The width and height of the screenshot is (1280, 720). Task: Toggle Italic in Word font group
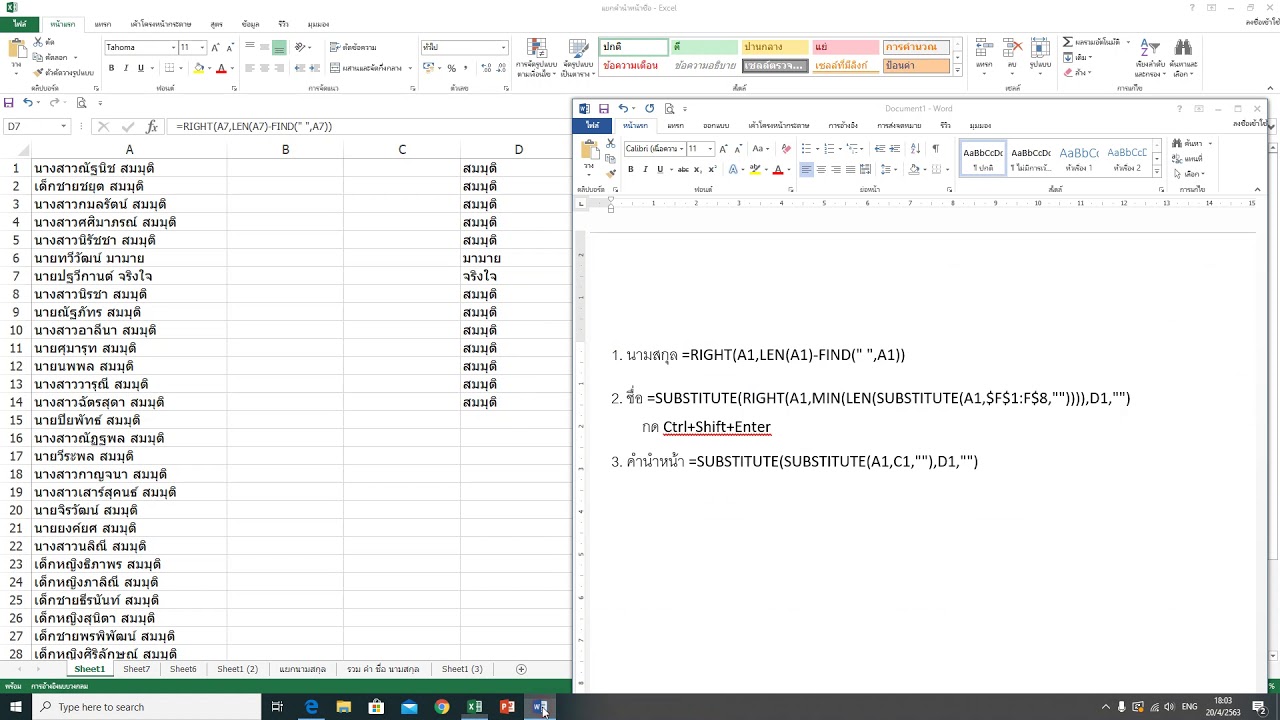pyautogui.click(x=645, y=170)
